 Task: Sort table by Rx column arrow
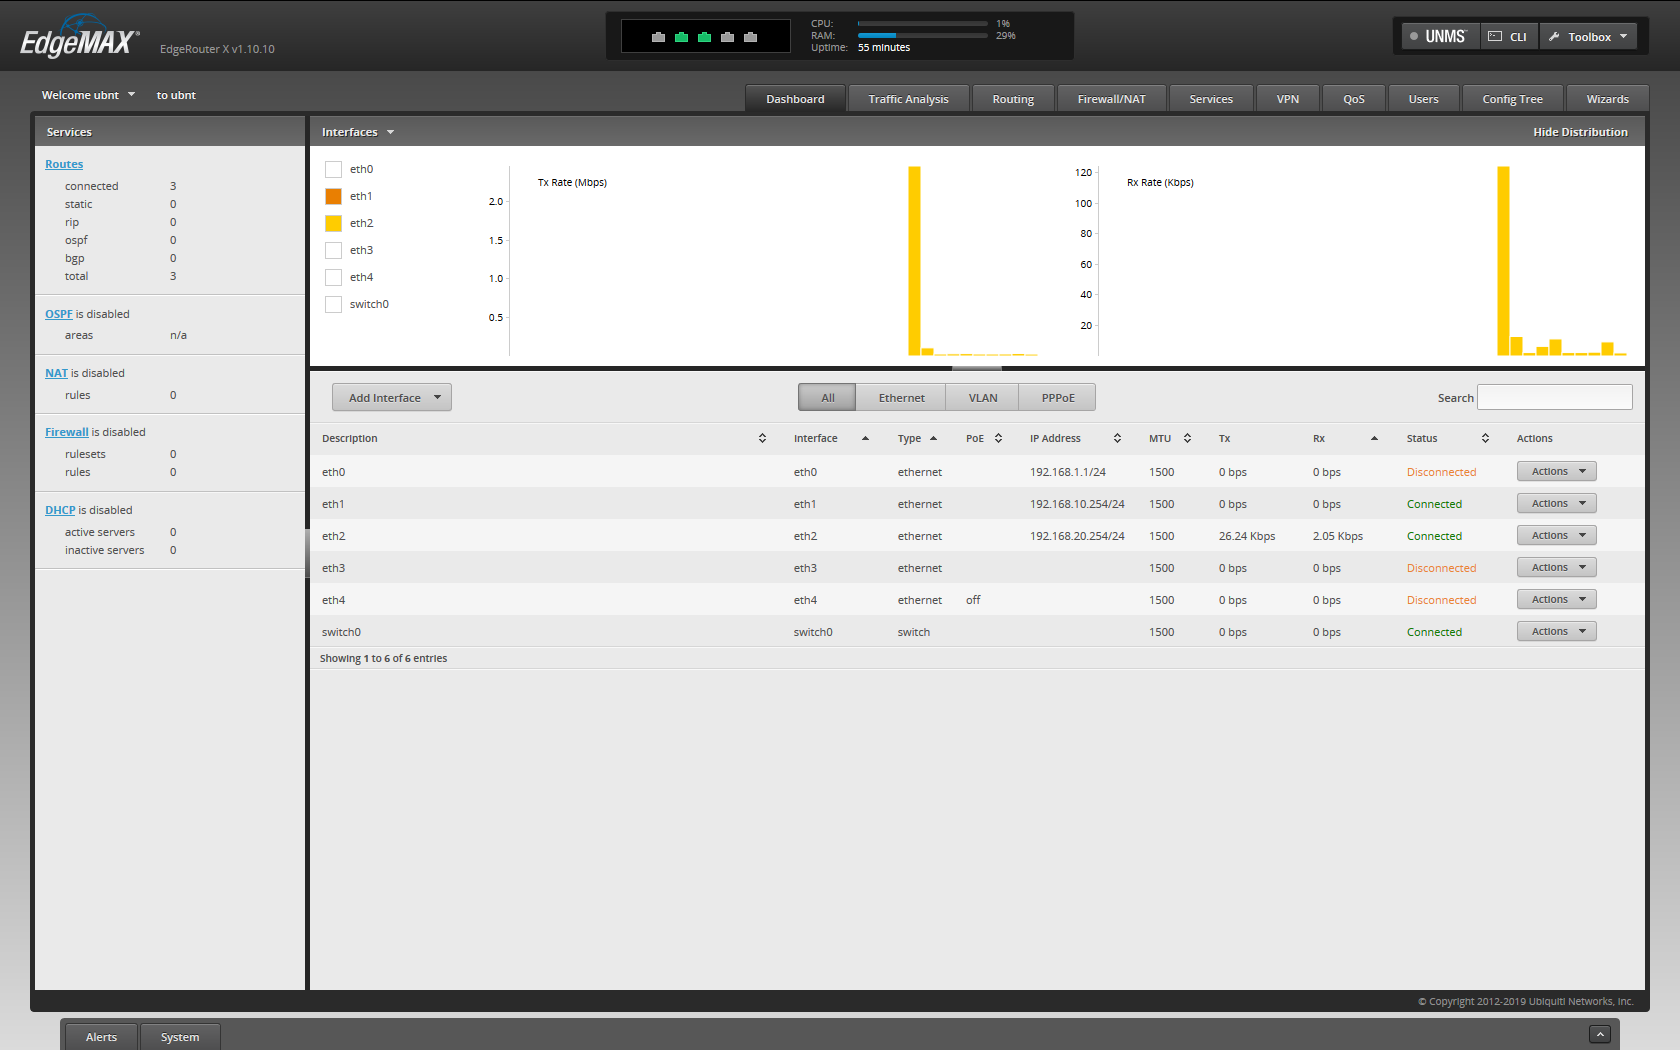pyautogui.click(x=1374, y=438)
